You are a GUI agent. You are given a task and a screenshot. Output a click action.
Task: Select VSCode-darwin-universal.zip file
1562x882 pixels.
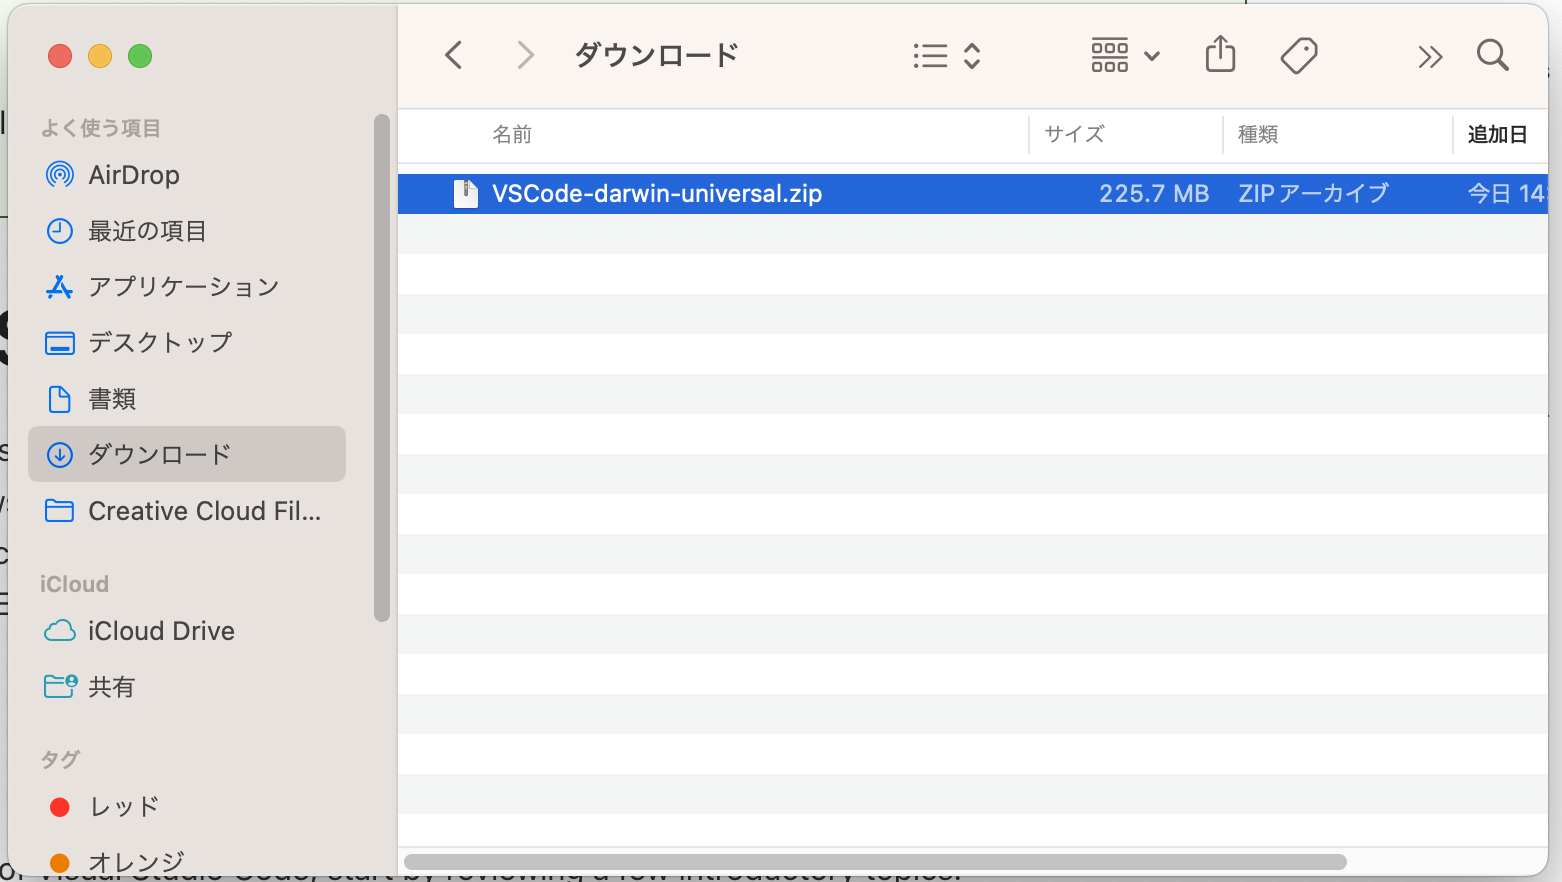coord(656,193)
